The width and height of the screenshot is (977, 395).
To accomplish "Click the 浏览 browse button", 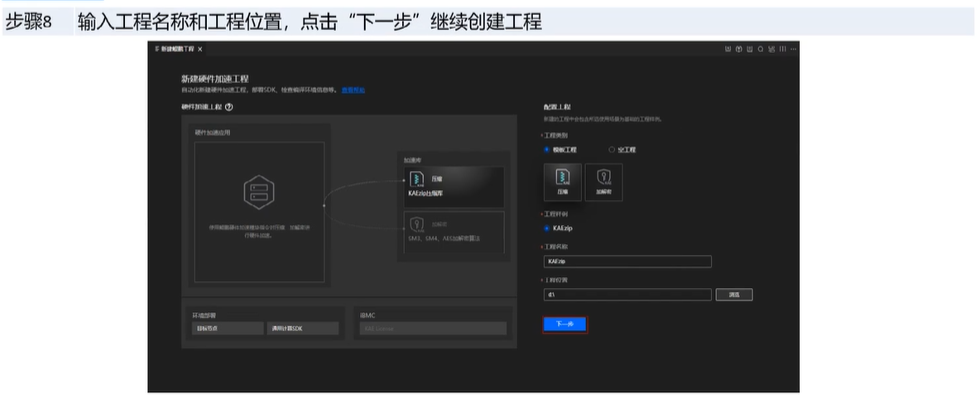I will [734, 295].
